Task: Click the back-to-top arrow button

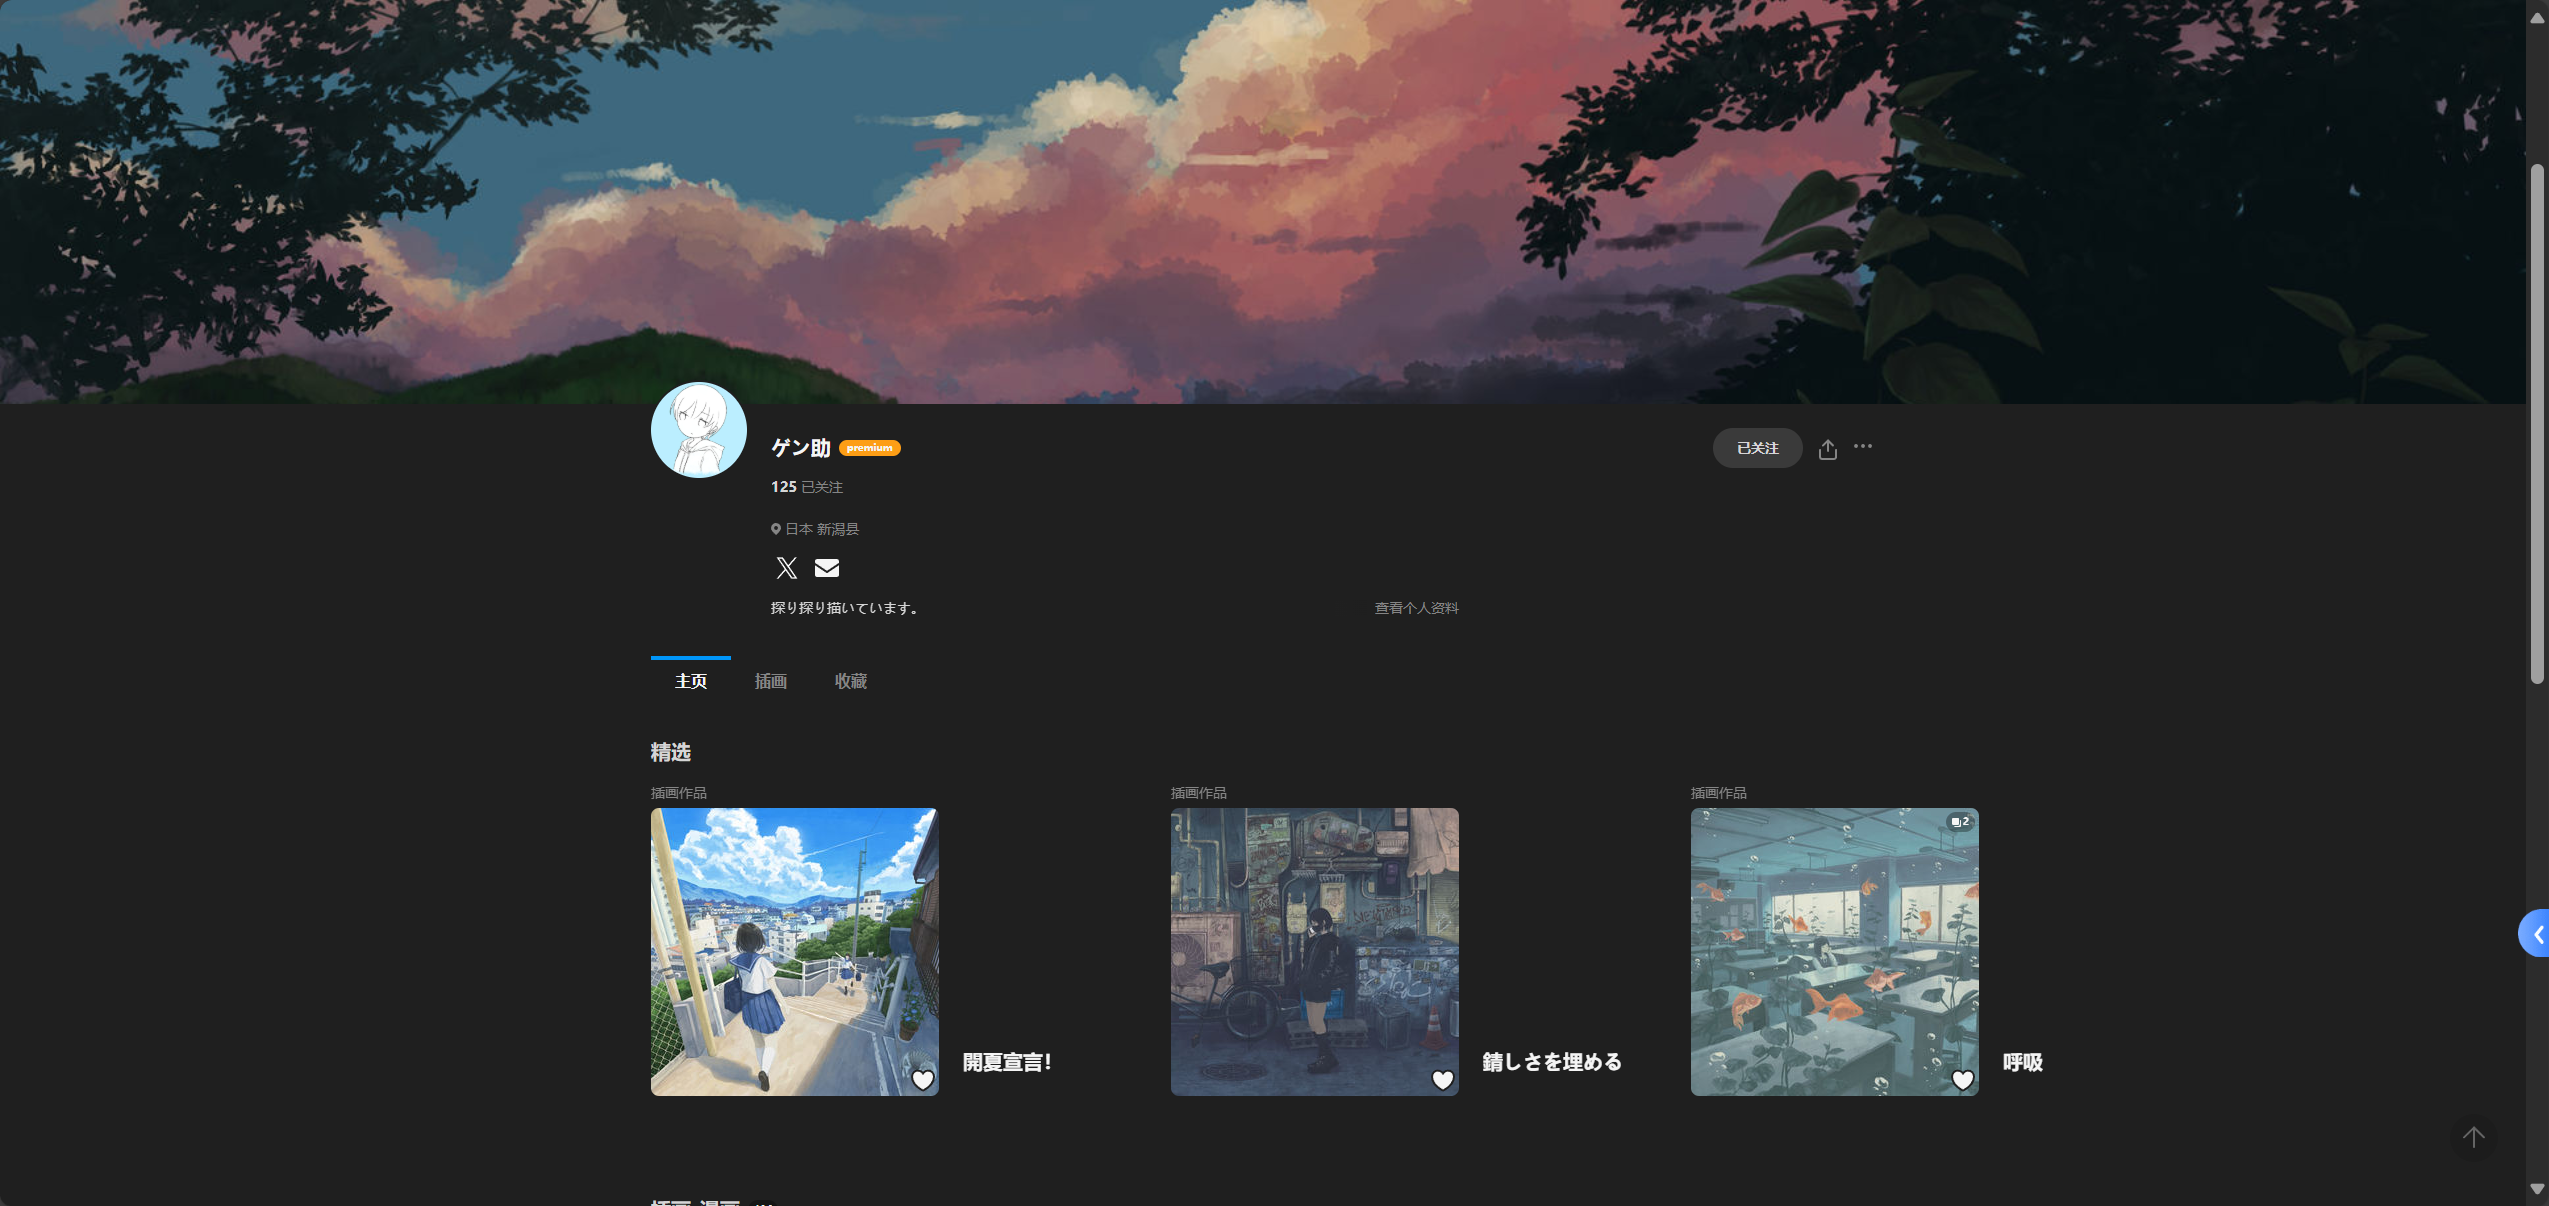Action: [2474, 1137]
